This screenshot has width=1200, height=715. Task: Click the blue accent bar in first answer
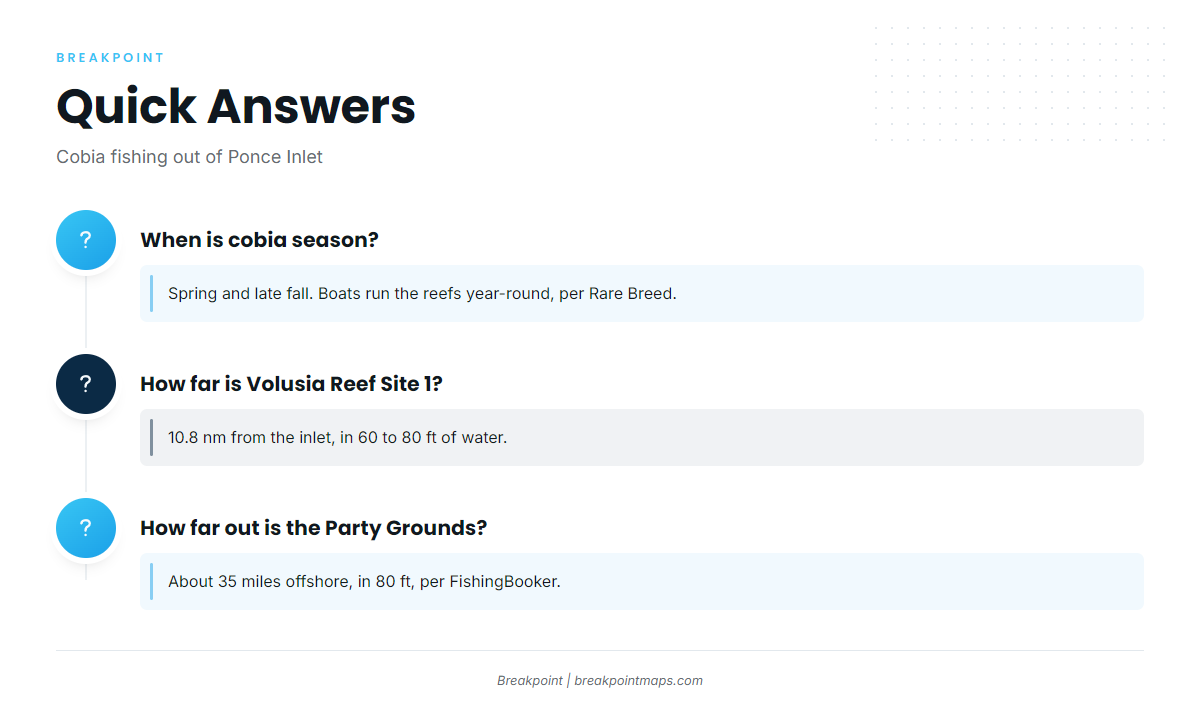pos(151,293)
